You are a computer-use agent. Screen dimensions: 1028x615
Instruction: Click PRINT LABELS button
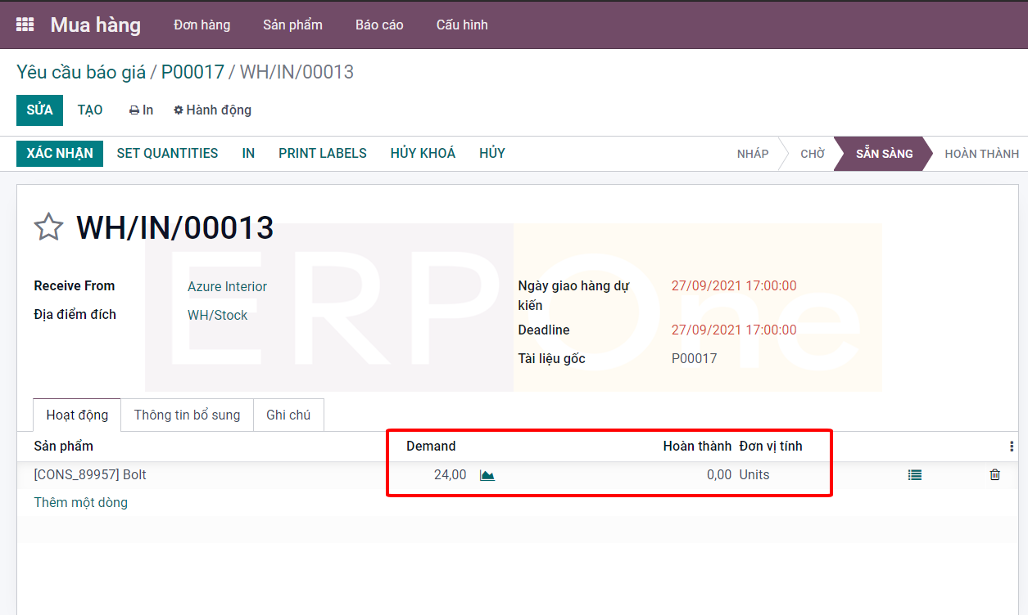tap(323, 153)
